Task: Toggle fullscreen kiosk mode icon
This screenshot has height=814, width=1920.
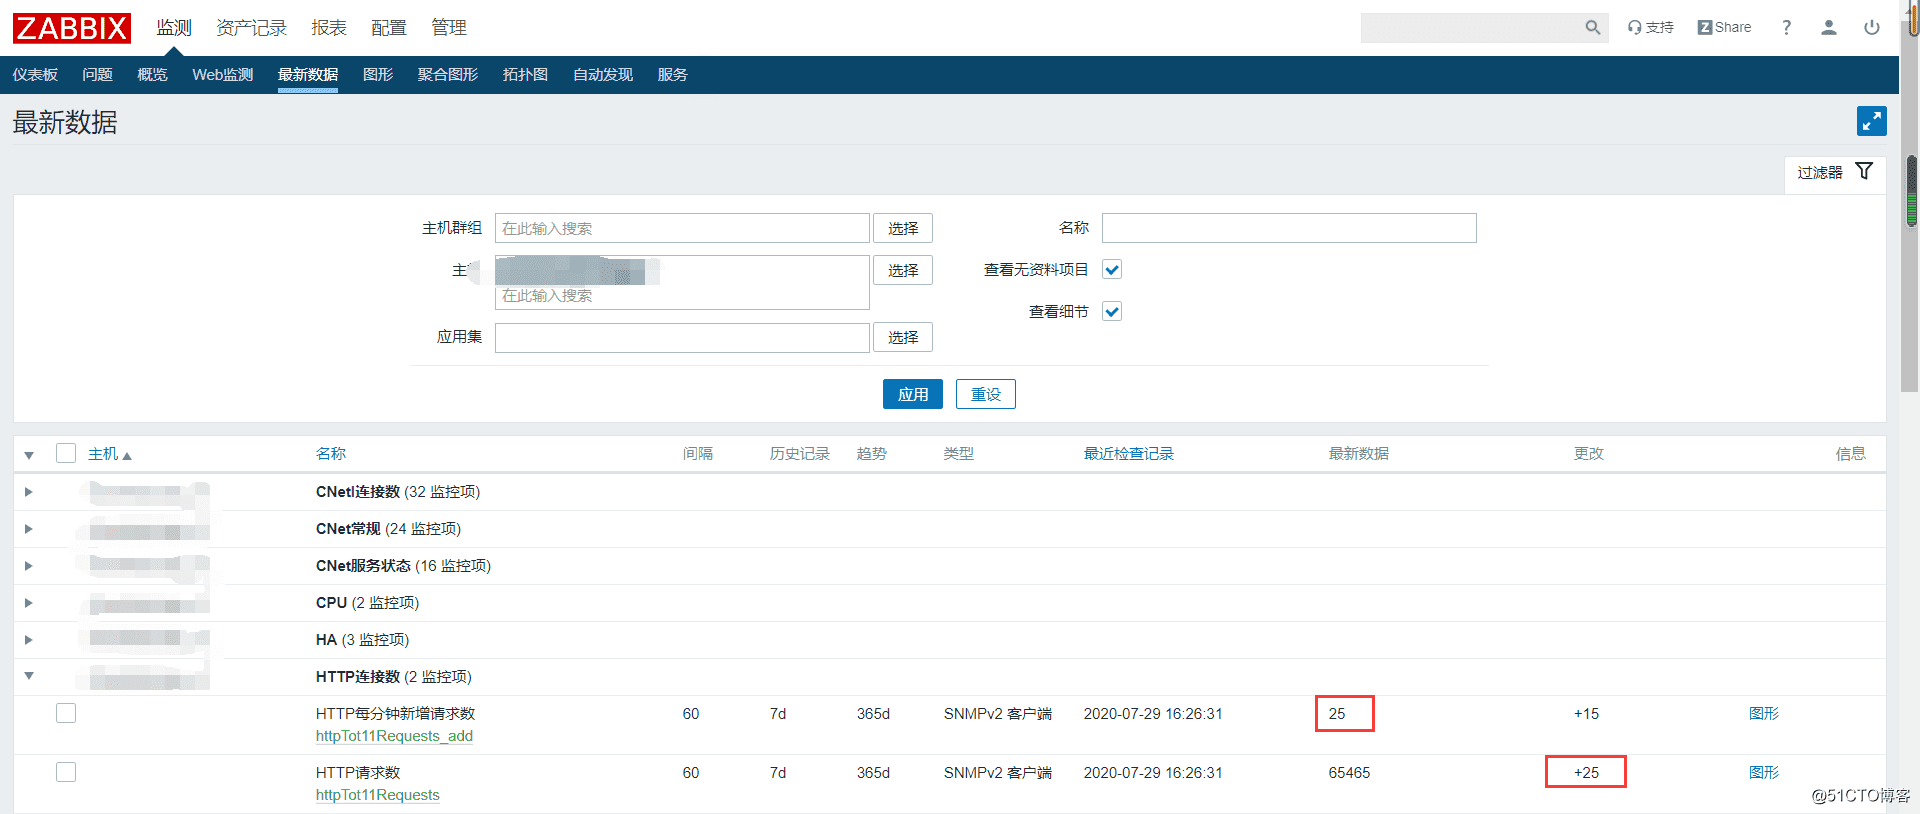Action: click(1871, 121)
